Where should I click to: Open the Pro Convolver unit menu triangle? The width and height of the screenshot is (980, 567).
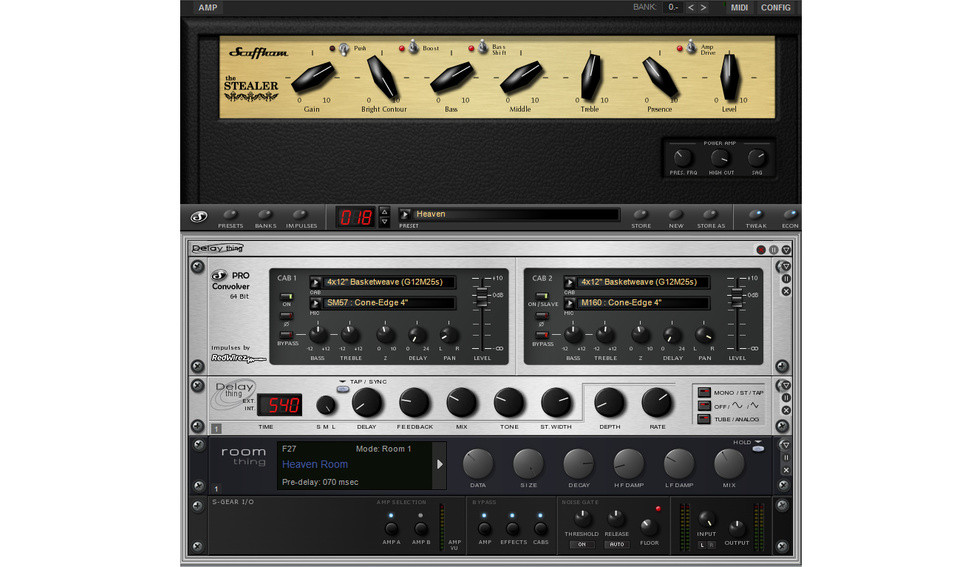pyautogui.click(x=786, y=266)
